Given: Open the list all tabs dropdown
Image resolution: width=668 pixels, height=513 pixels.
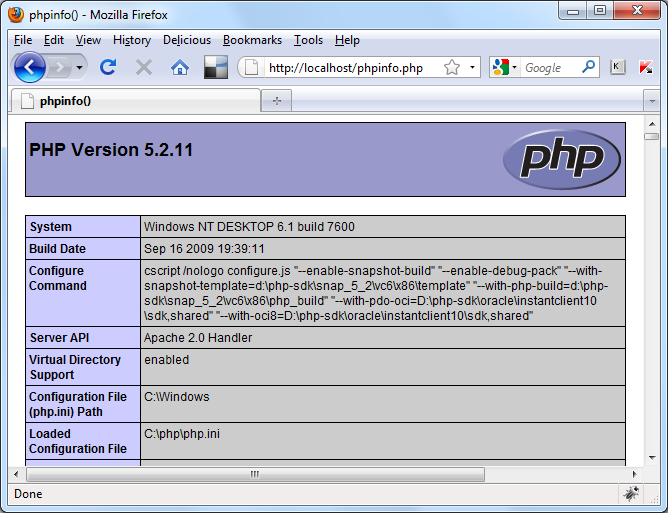Looking at the screenshot, I should (652, 101).
